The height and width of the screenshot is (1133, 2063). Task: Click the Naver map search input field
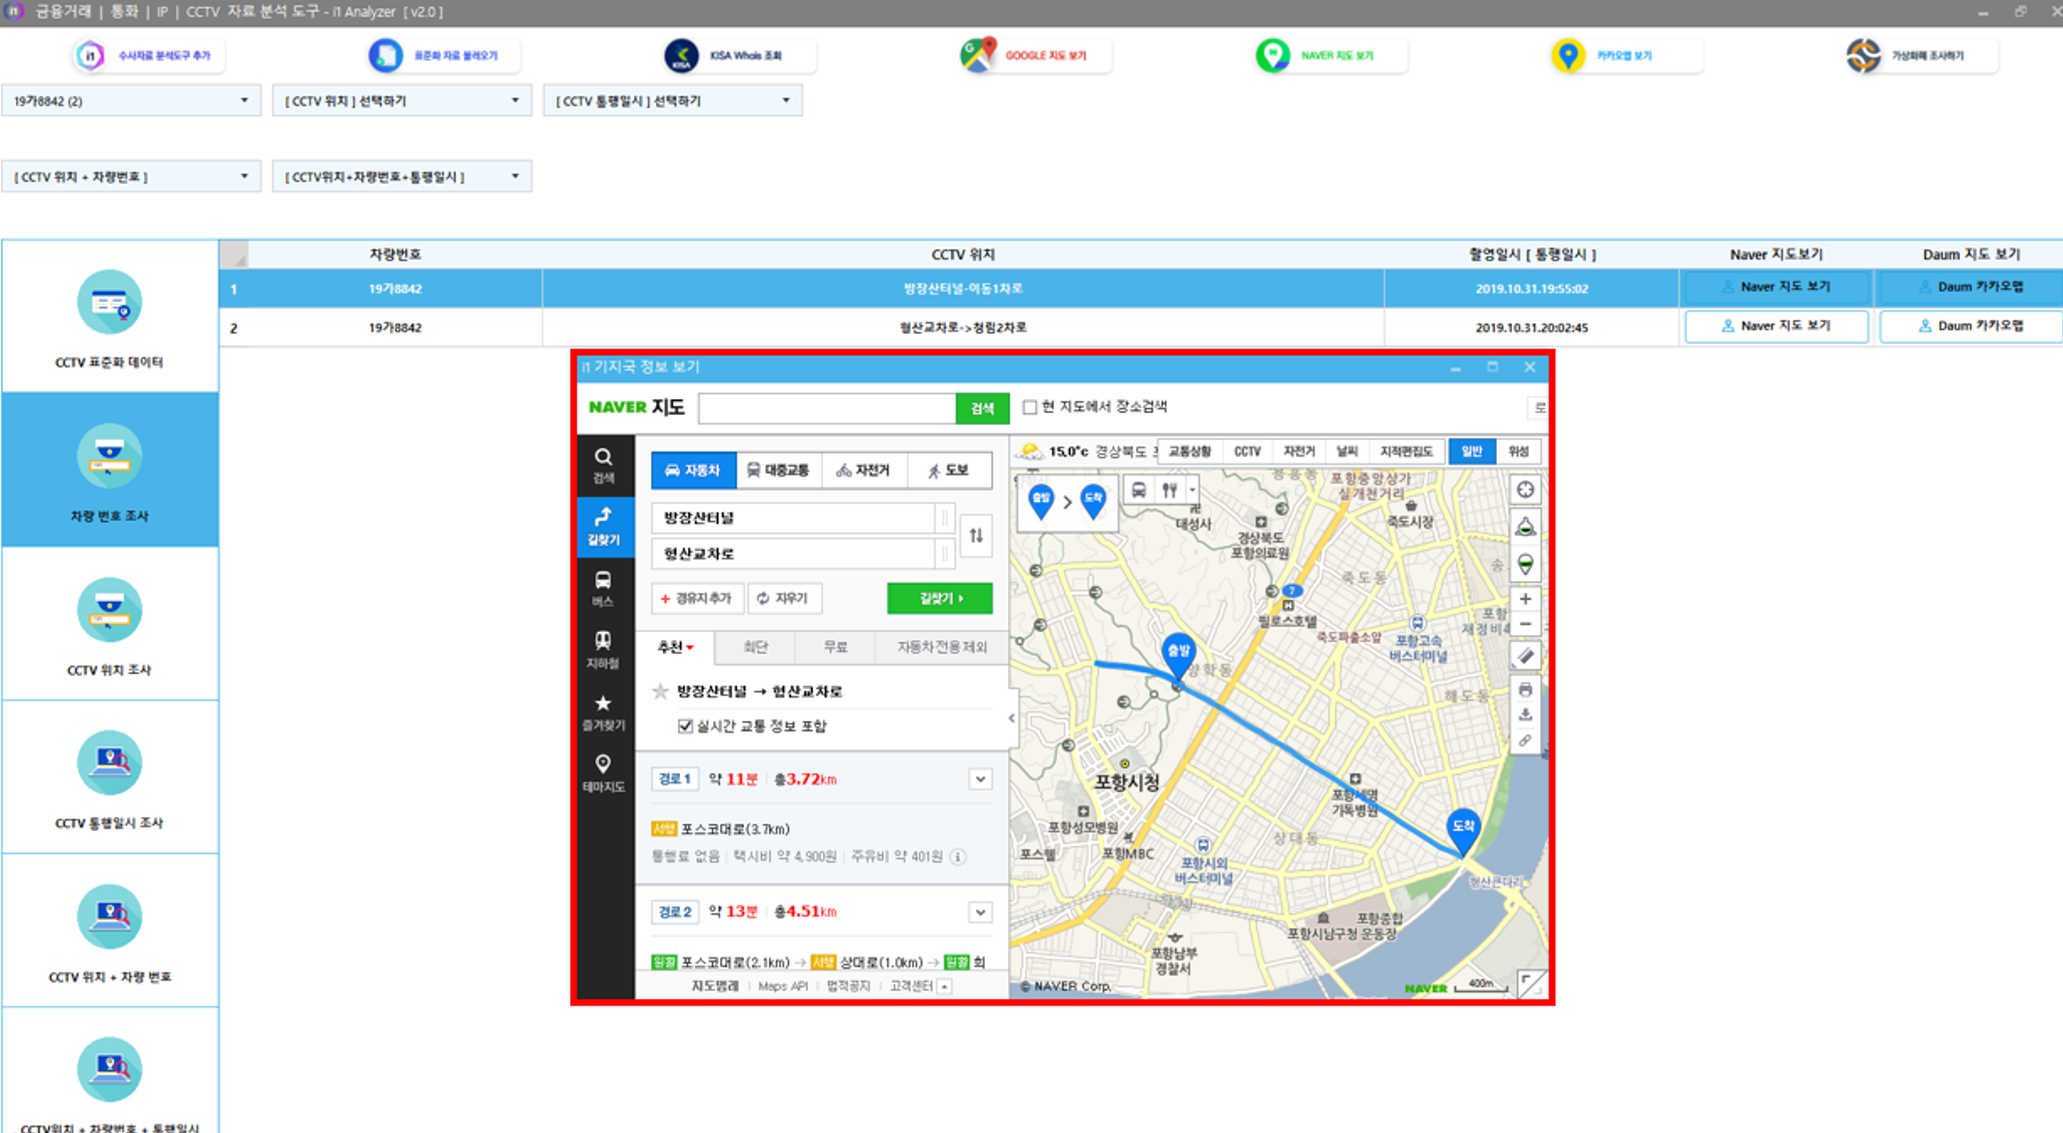827,408
